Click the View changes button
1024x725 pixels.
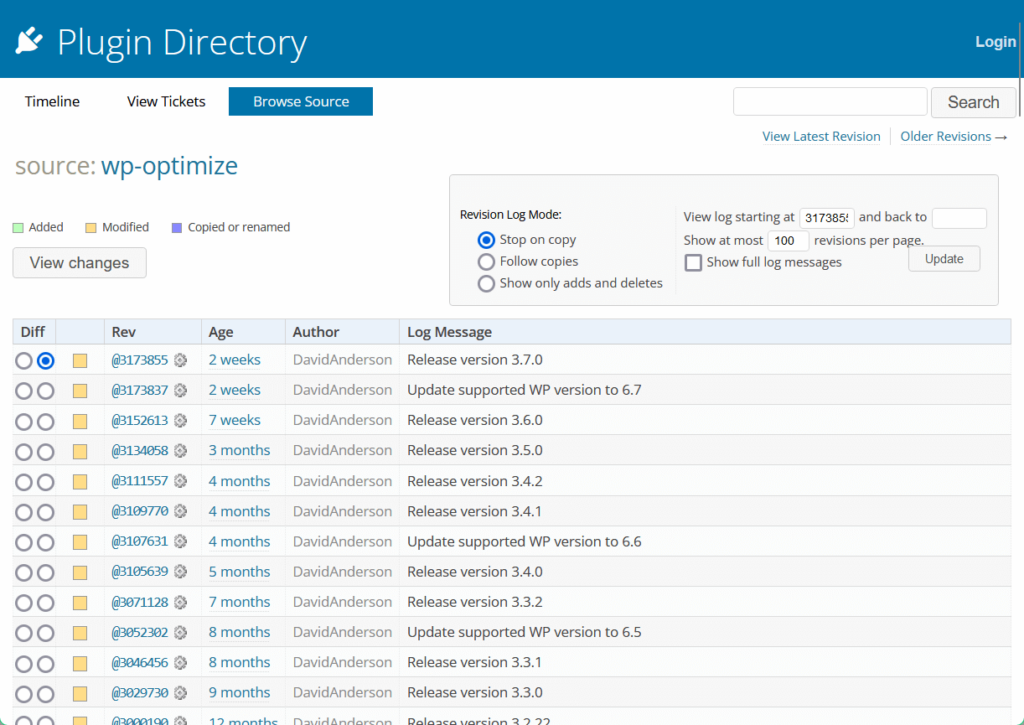(x=79, y=263)
